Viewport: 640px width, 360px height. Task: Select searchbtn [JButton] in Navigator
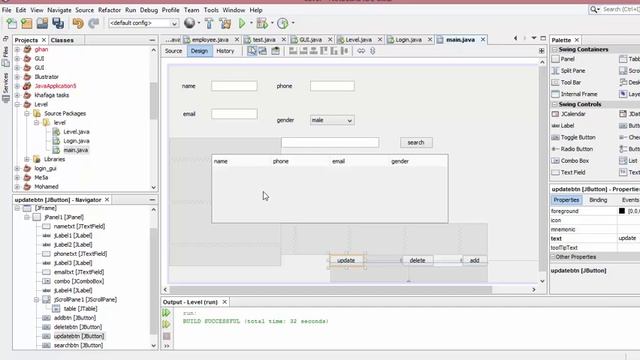coord(78,345)
